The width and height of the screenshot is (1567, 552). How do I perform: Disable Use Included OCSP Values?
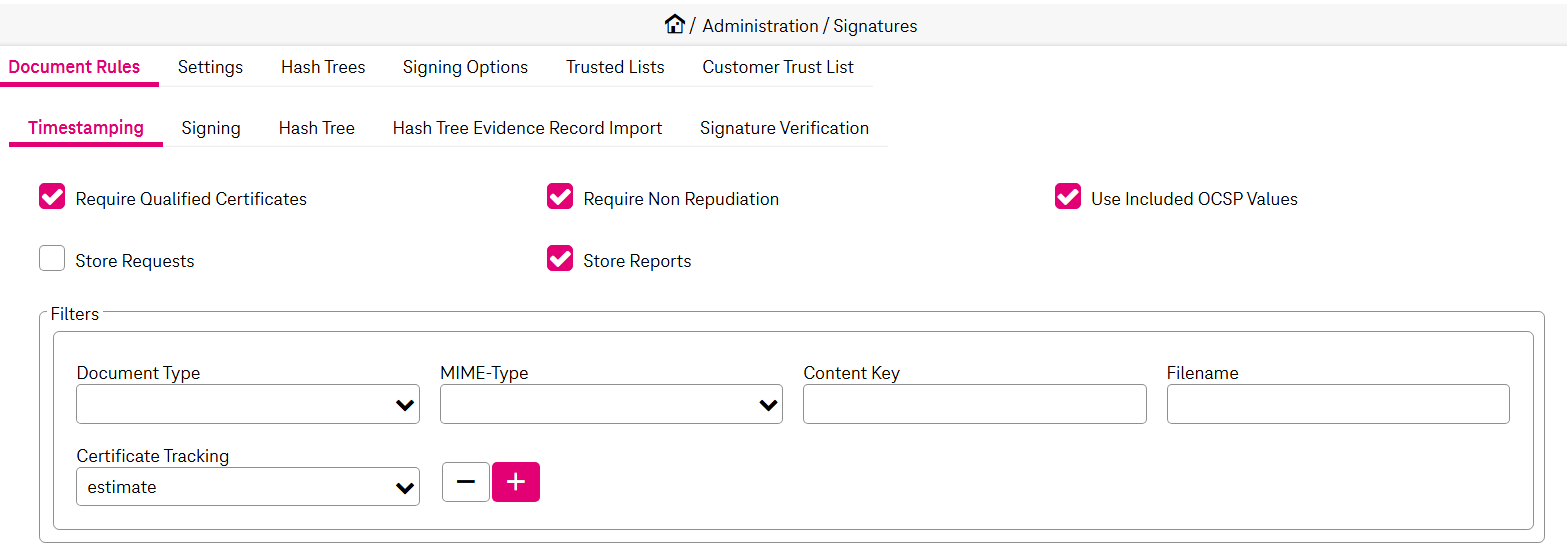pyautogui.click(x=1068, y=197)
